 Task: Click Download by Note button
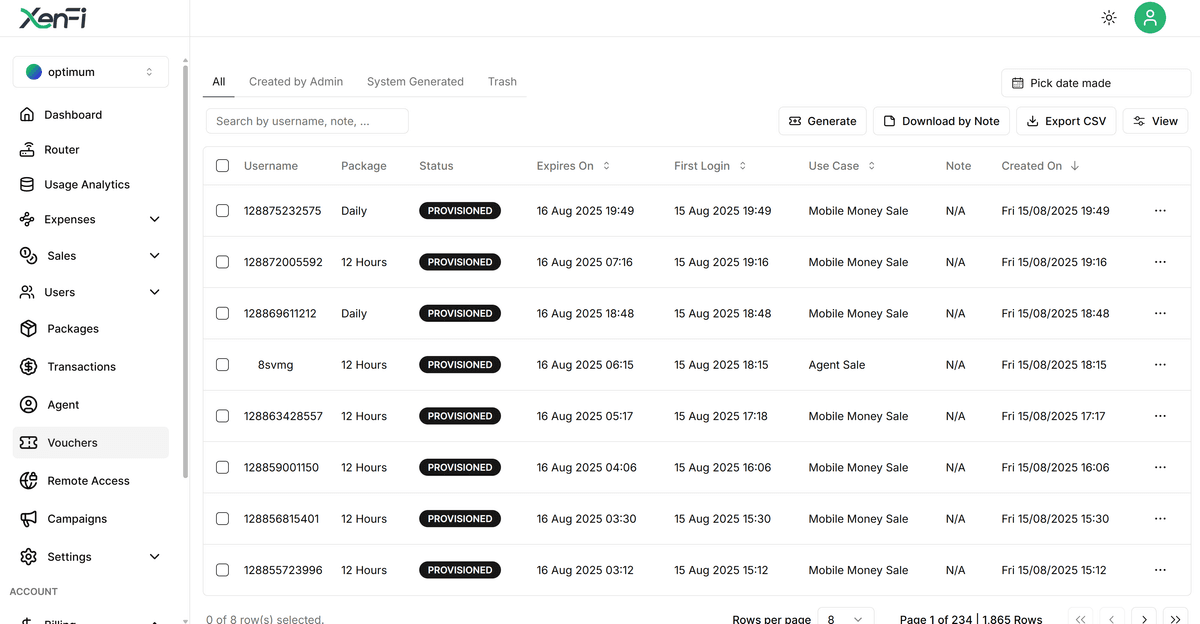click(x=940, y=121)
